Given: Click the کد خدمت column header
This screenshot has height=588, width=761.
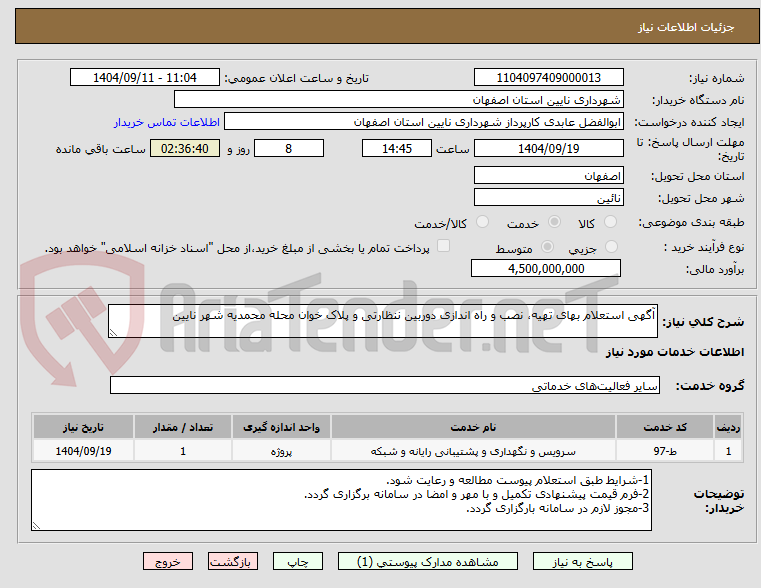Looking at the screenshot, I should pyautogui.click(x=665, y=427).
